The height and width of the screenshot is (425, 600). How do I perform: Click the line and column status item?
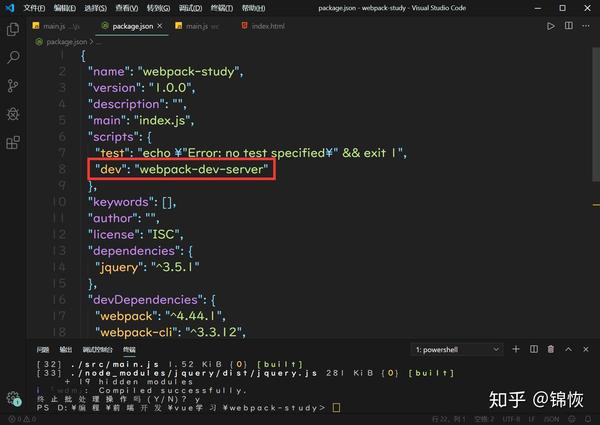pos(448,419)
